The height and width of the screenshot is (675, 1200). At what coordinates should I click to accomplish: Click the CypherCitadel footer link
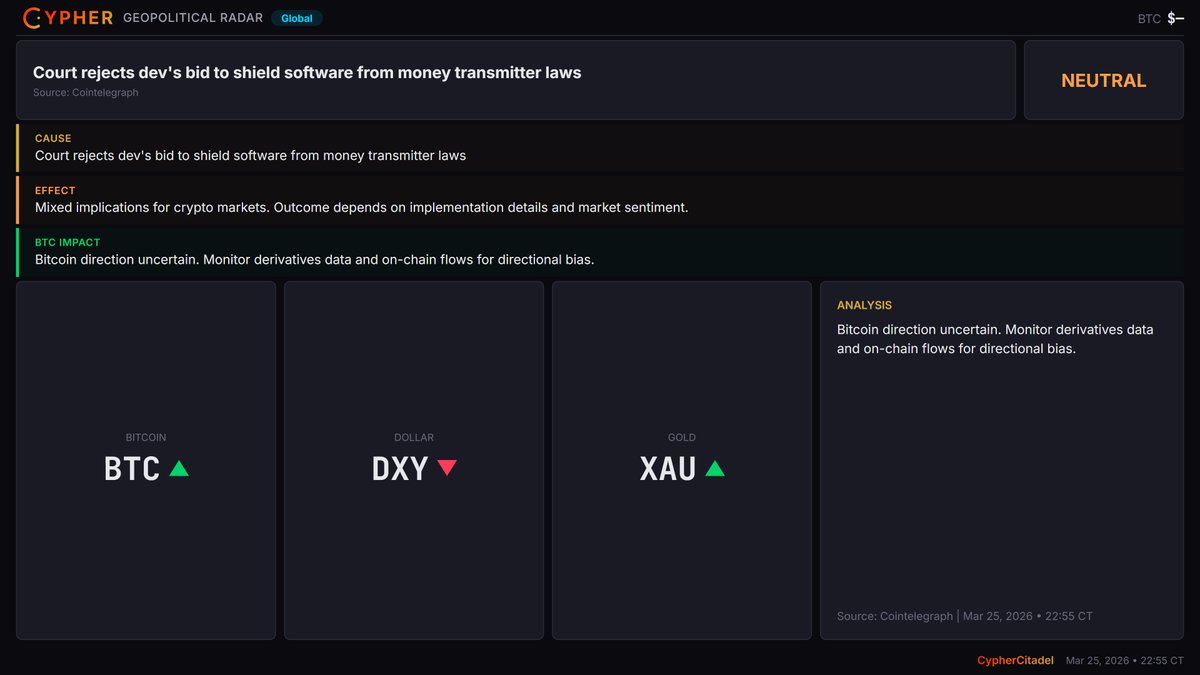coord(1015,661)
